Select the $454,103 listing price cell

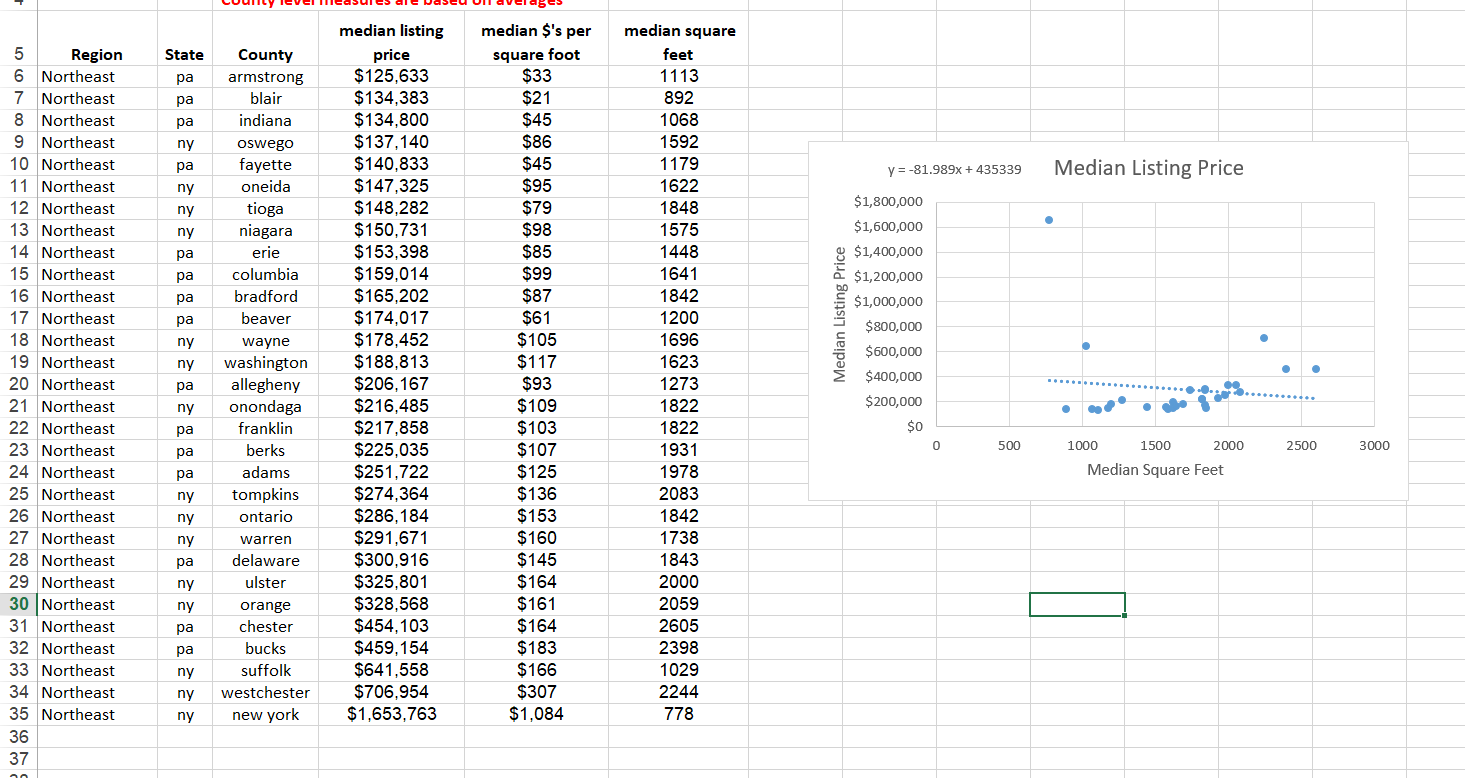click(x=391, y=627)
